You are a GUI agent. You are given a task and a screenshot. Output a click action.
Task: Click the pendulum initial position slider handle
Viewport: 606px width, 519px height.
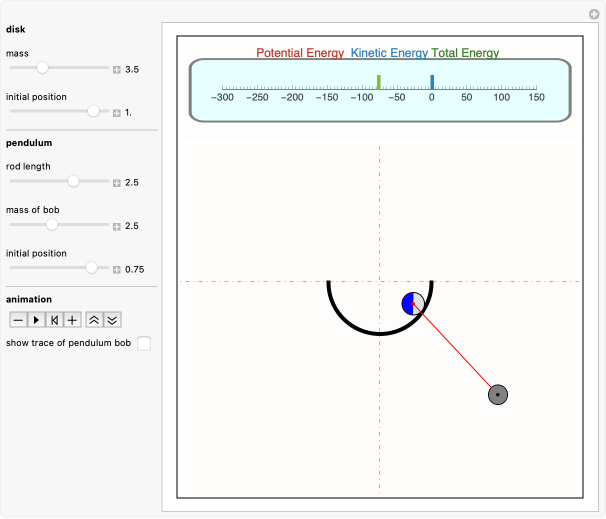click(x=91, y=268)
